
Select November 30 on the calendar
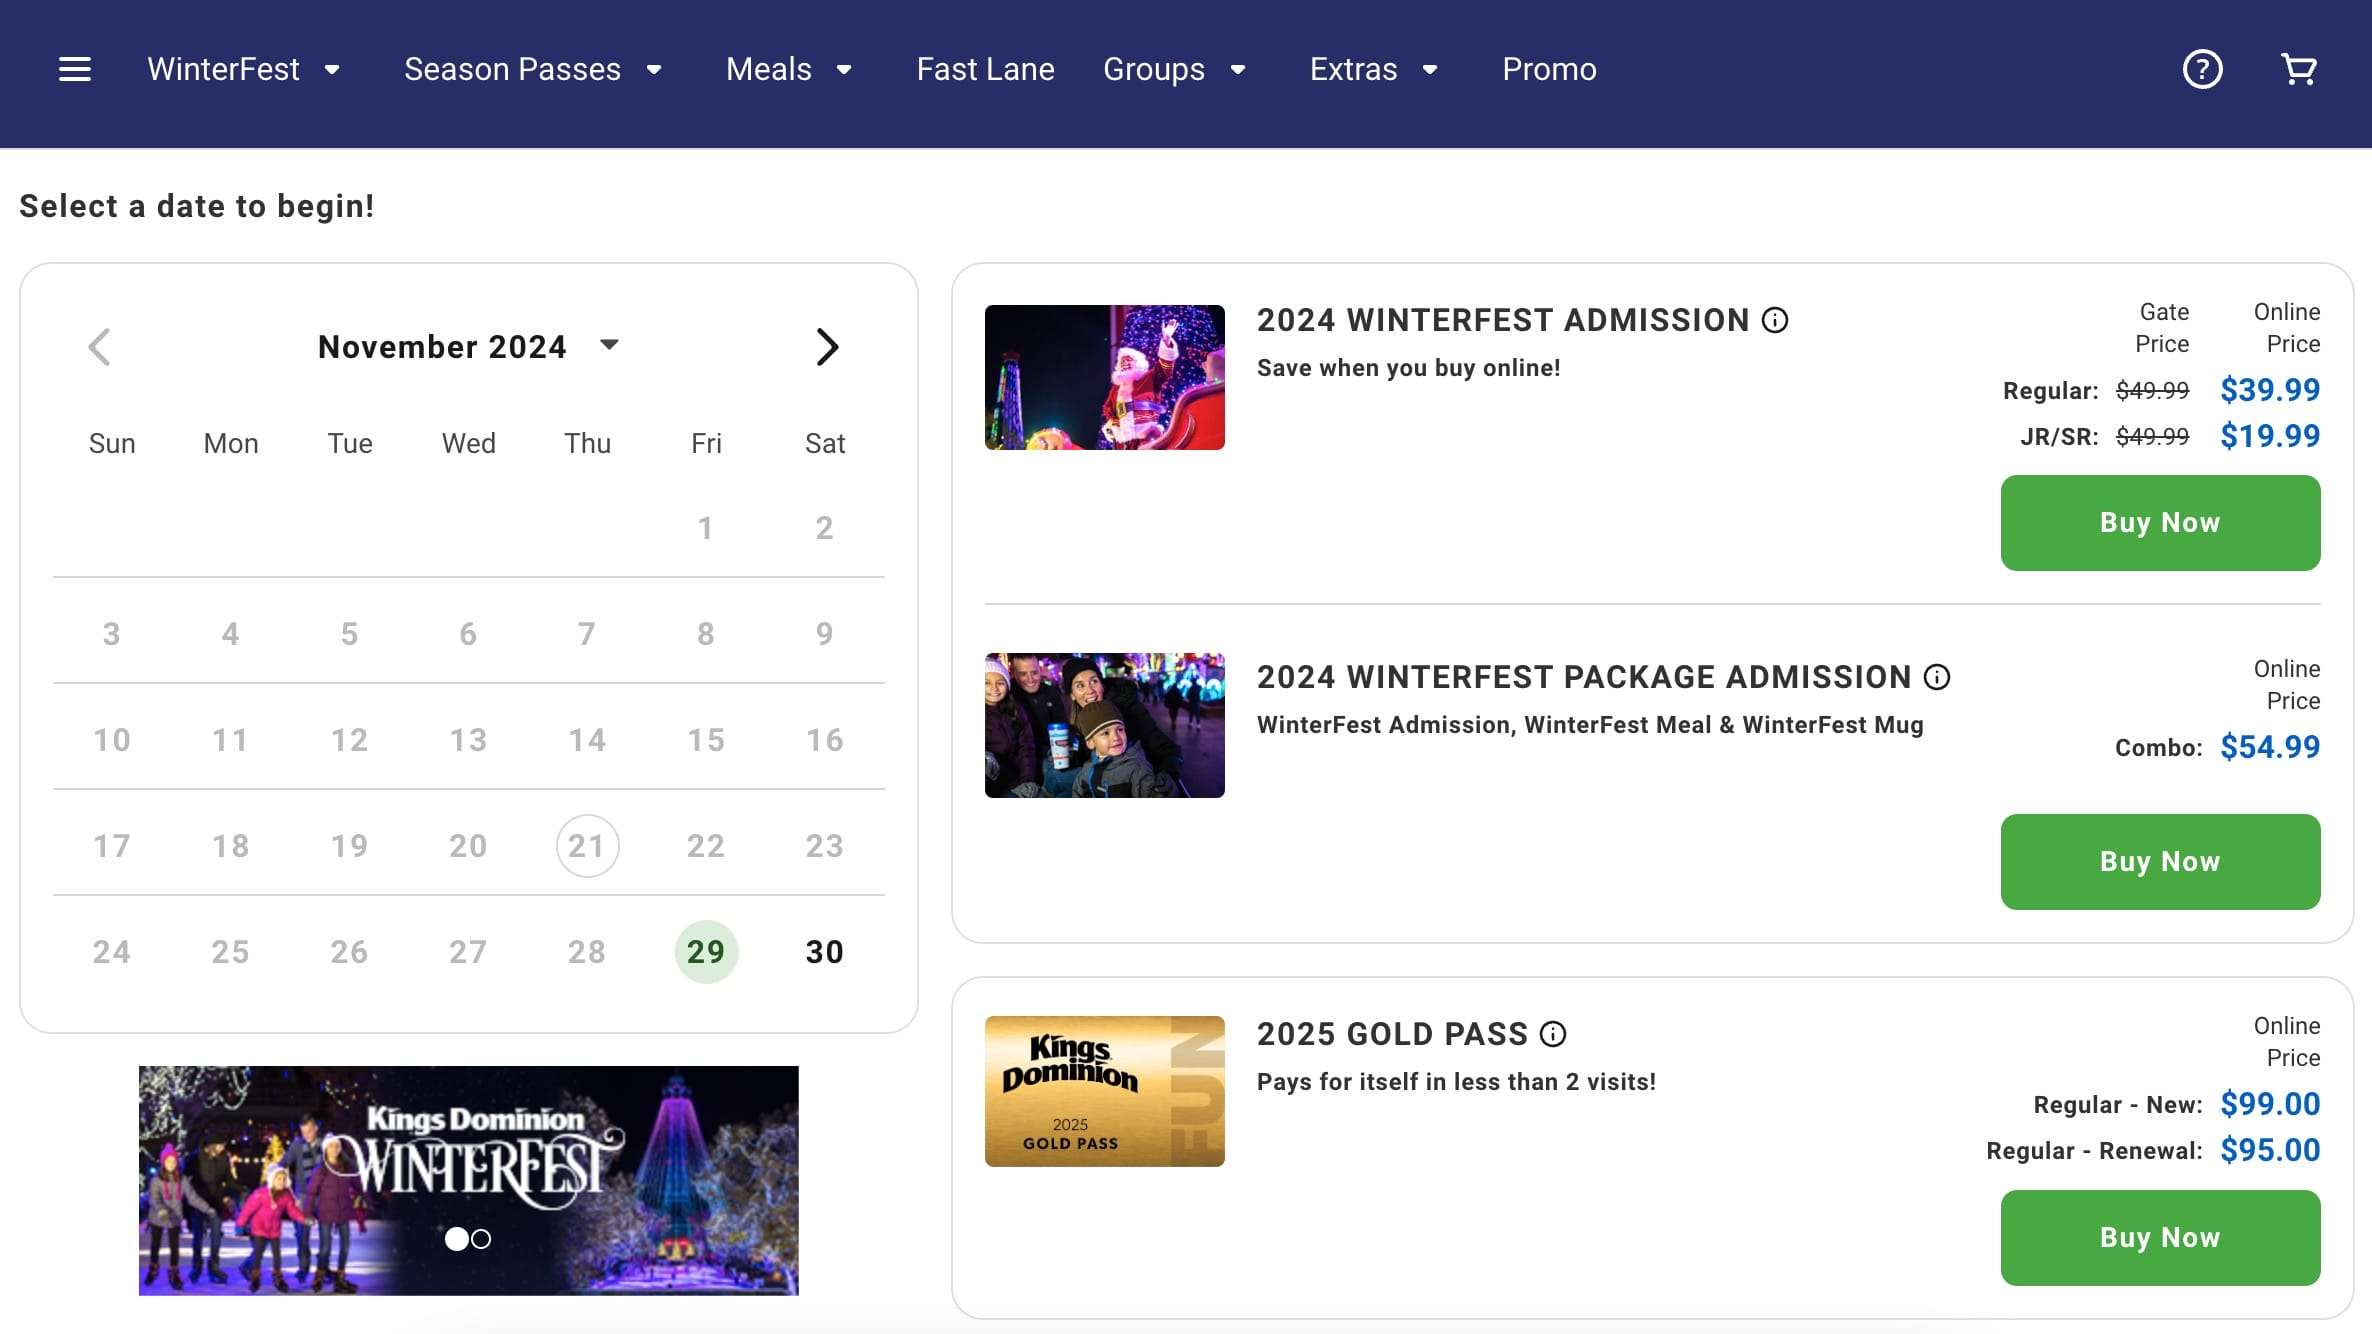pos(825,952)
